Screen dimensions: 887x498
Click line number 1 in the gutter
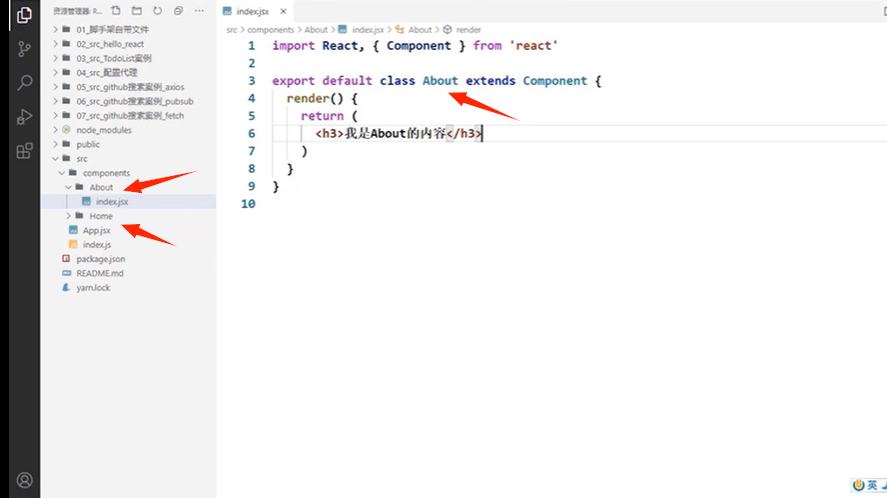(x=252, y=46)
